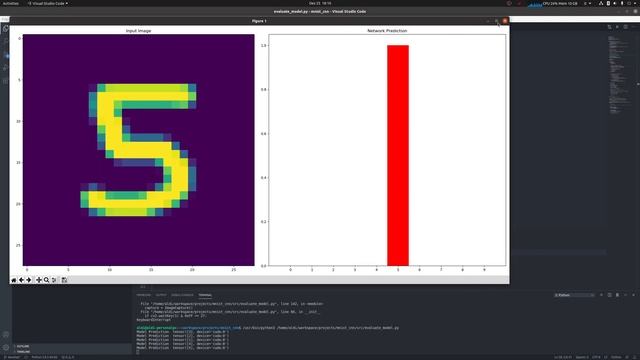The width and height of the screenshot is (640, 360).
Task: Switch to the Debug Console tab
Action: point(182,295)
